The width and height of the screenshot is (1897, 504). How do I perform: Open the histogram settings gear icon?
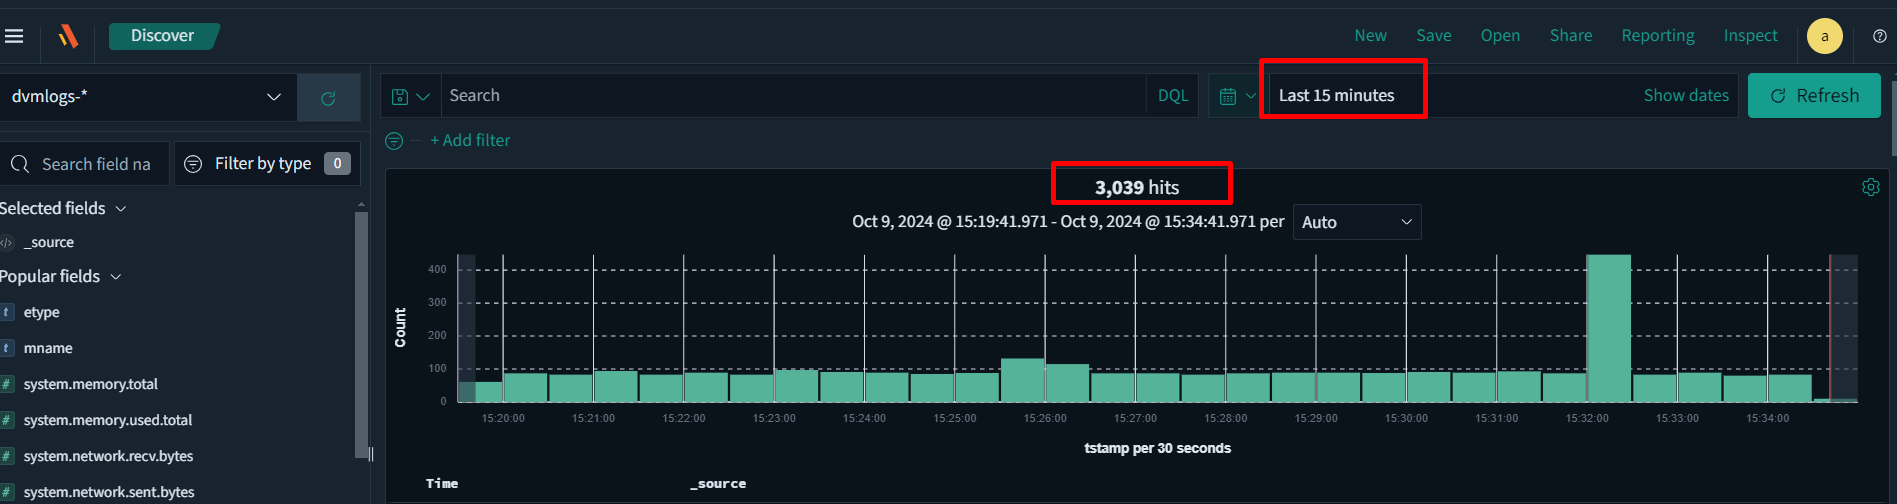click(x=1870, y=187)
